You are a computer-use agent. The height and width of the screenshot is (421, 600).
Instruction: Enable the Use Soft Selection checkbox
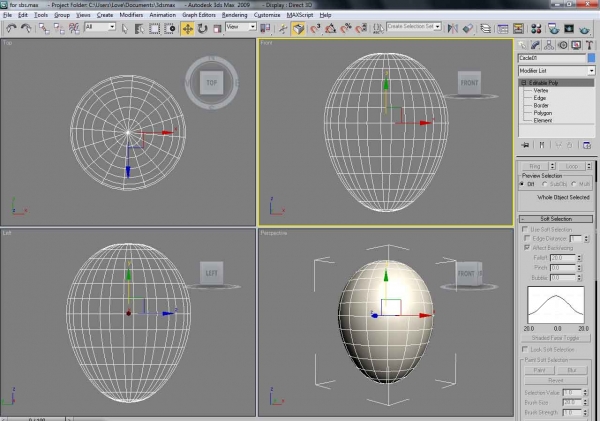(x=525, y=229)
